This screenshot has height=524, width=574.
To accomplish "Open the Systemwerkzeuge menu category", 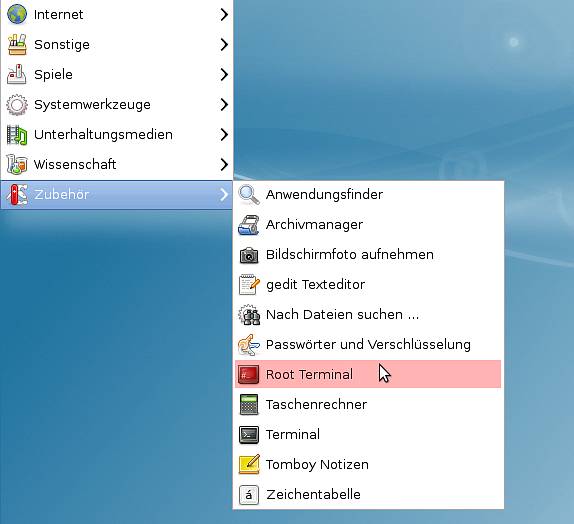I will coord(117,105).
